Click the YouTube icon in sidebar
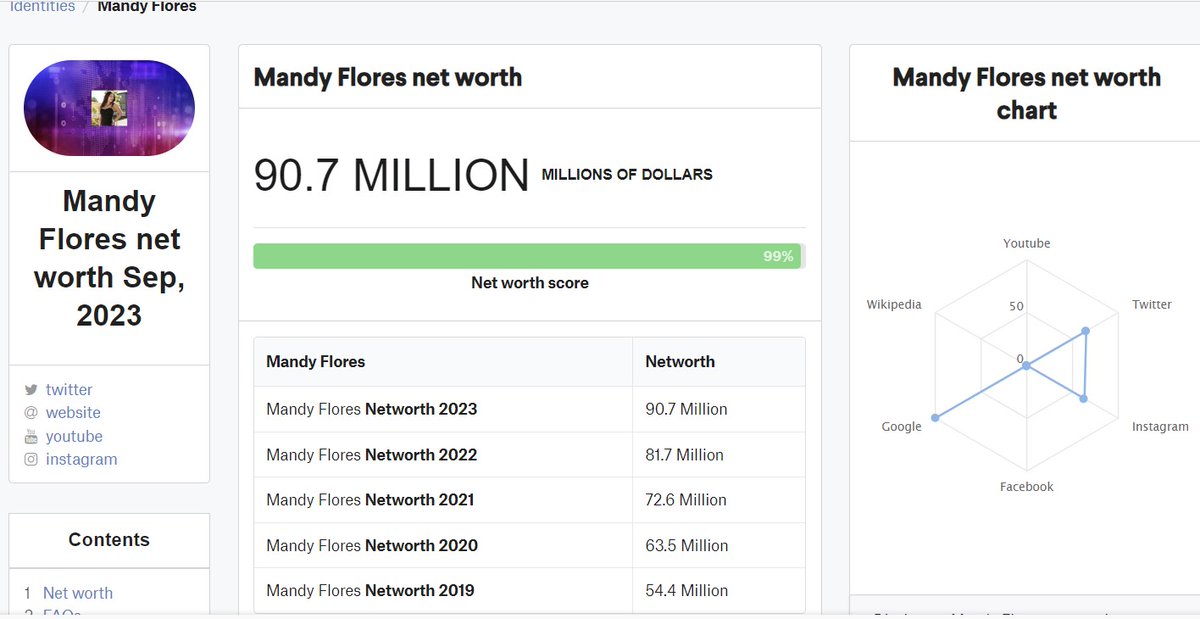Viewport: 1200px width, 619px height. point(31,437)
